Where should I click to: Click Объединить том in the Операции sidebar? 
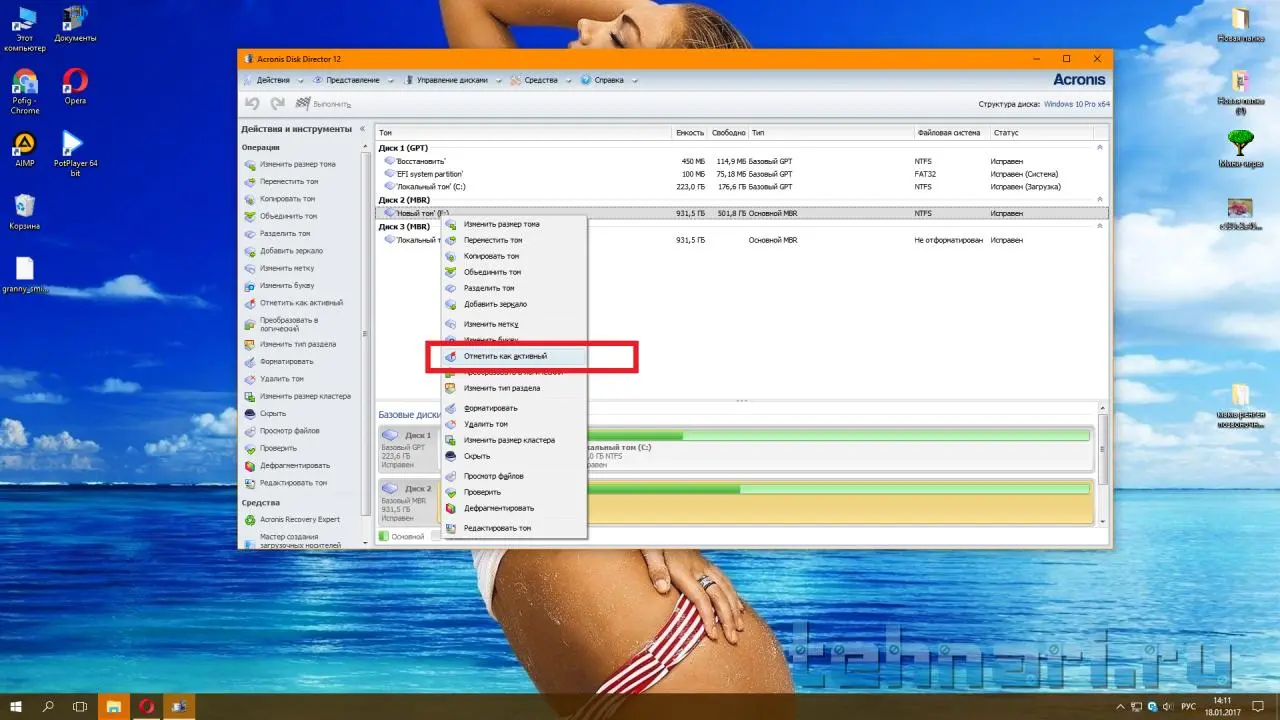pos(280,216)
